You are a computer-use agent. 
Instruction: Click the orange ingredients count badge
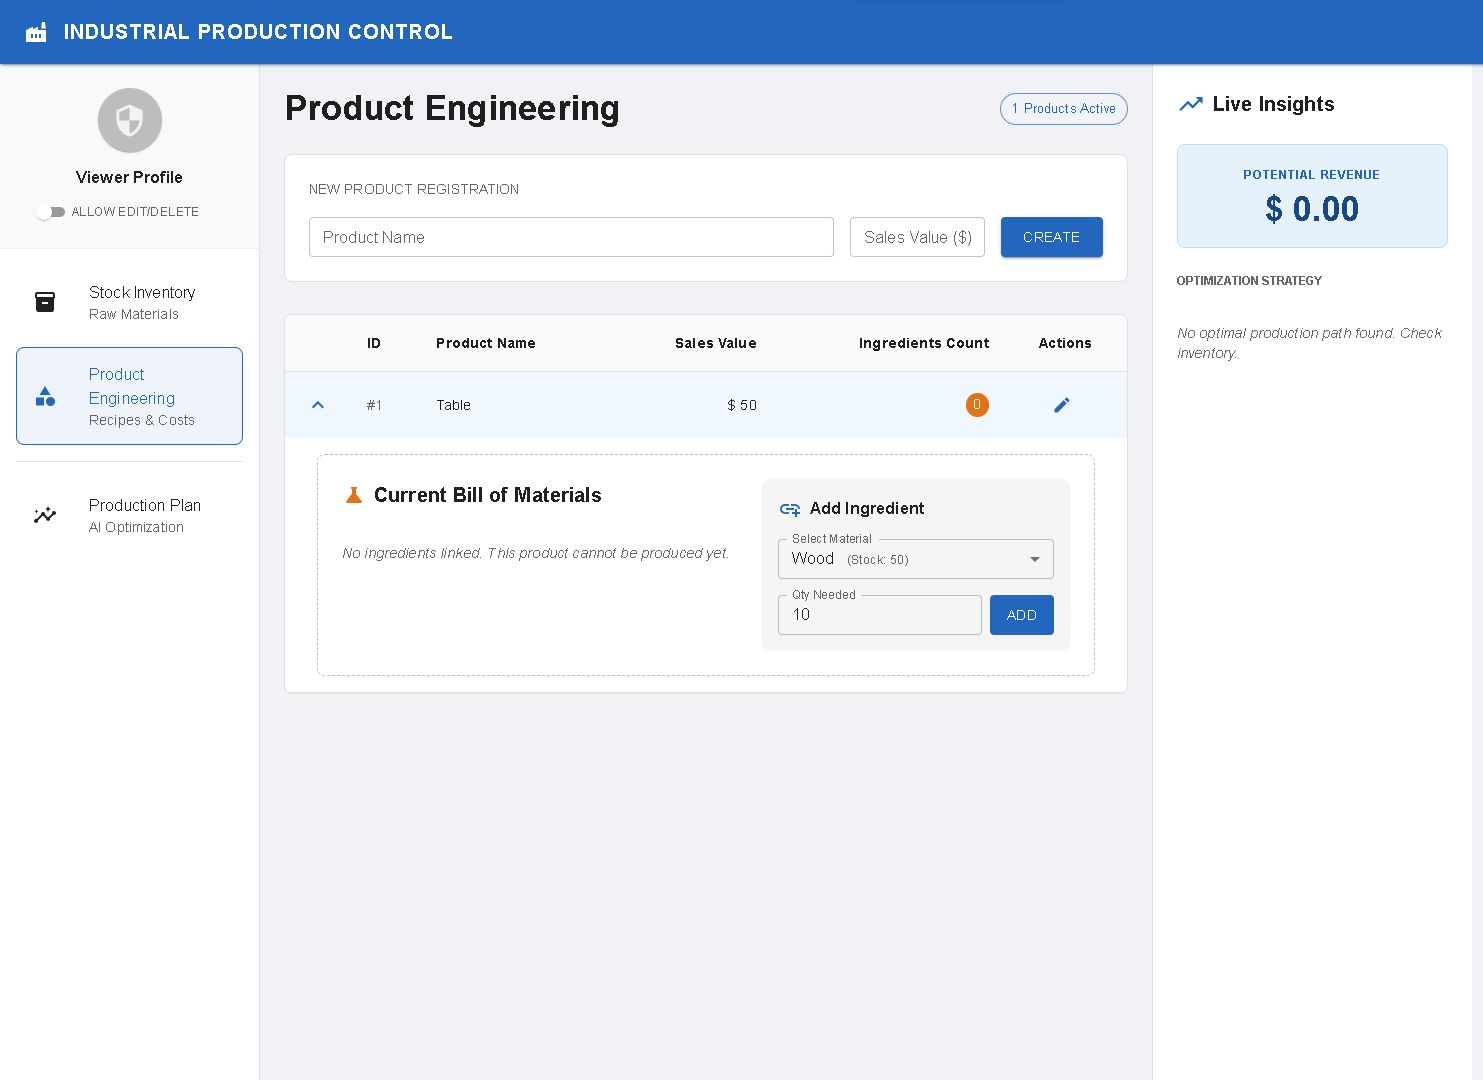[x=977, y=405]
